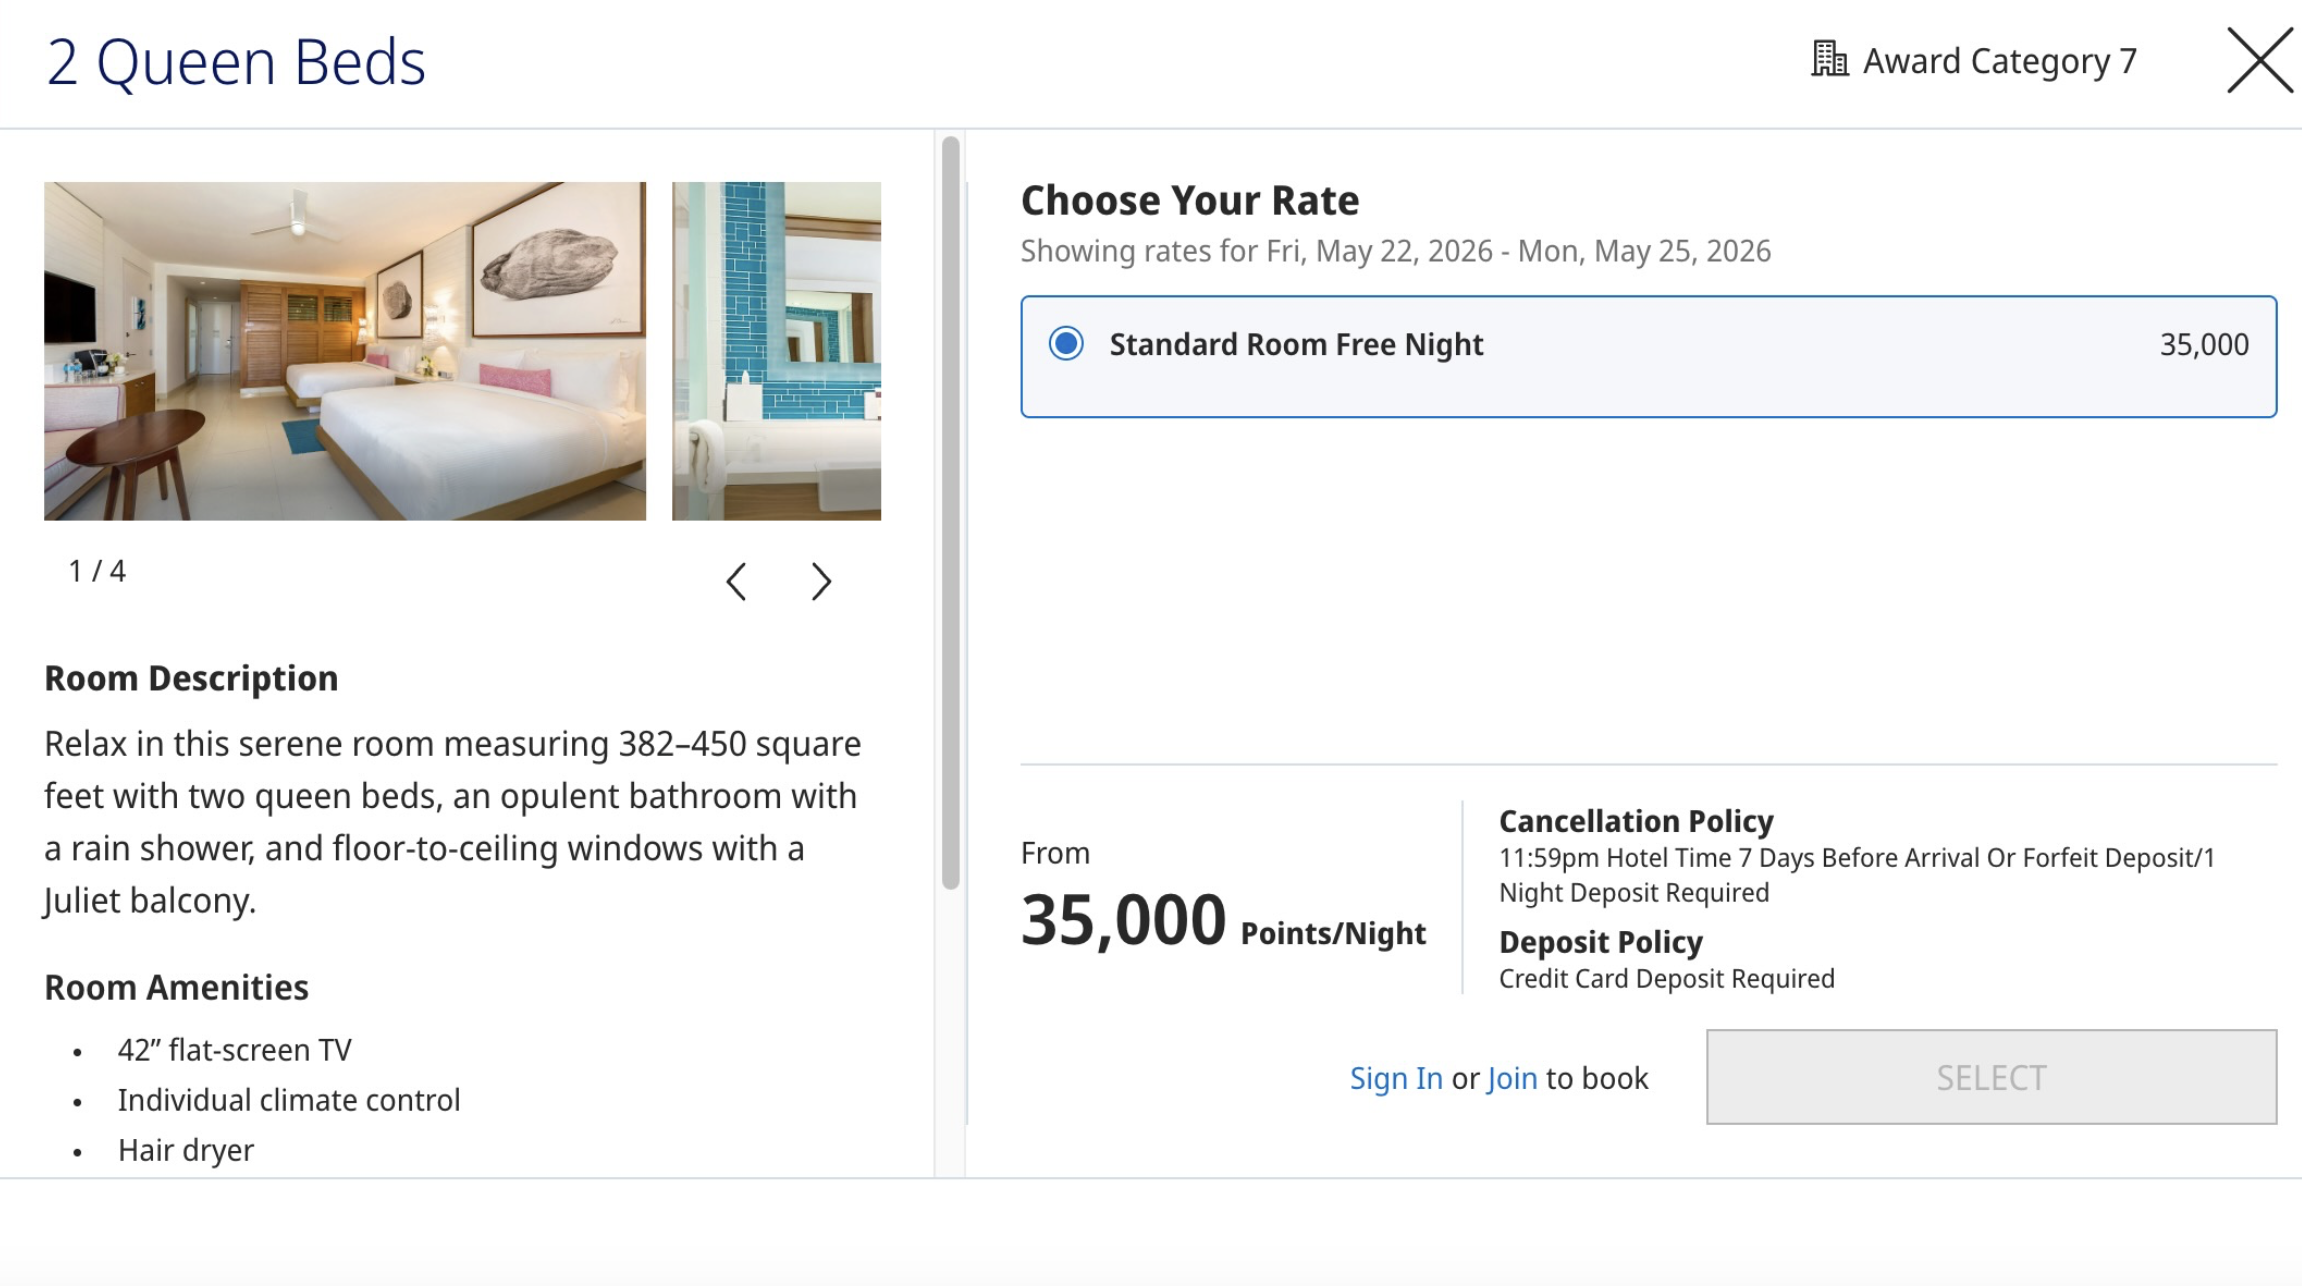Show the previous room photo
Image resolution: width=2302 pixels, height=1286 pixels.
tap(737, 581)
